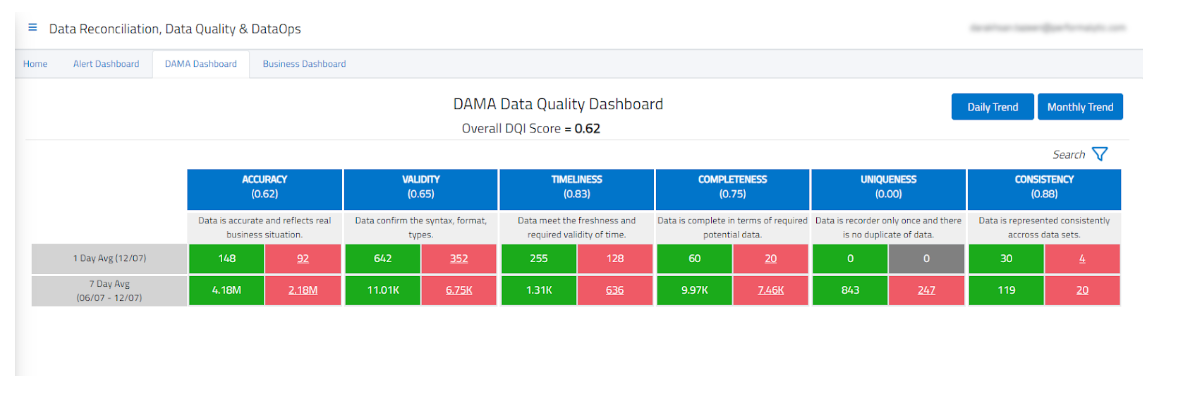Open Validity 7 Day failed count 6.75K
This screenshot has height=401, width=1193.
tap(459, 291)
